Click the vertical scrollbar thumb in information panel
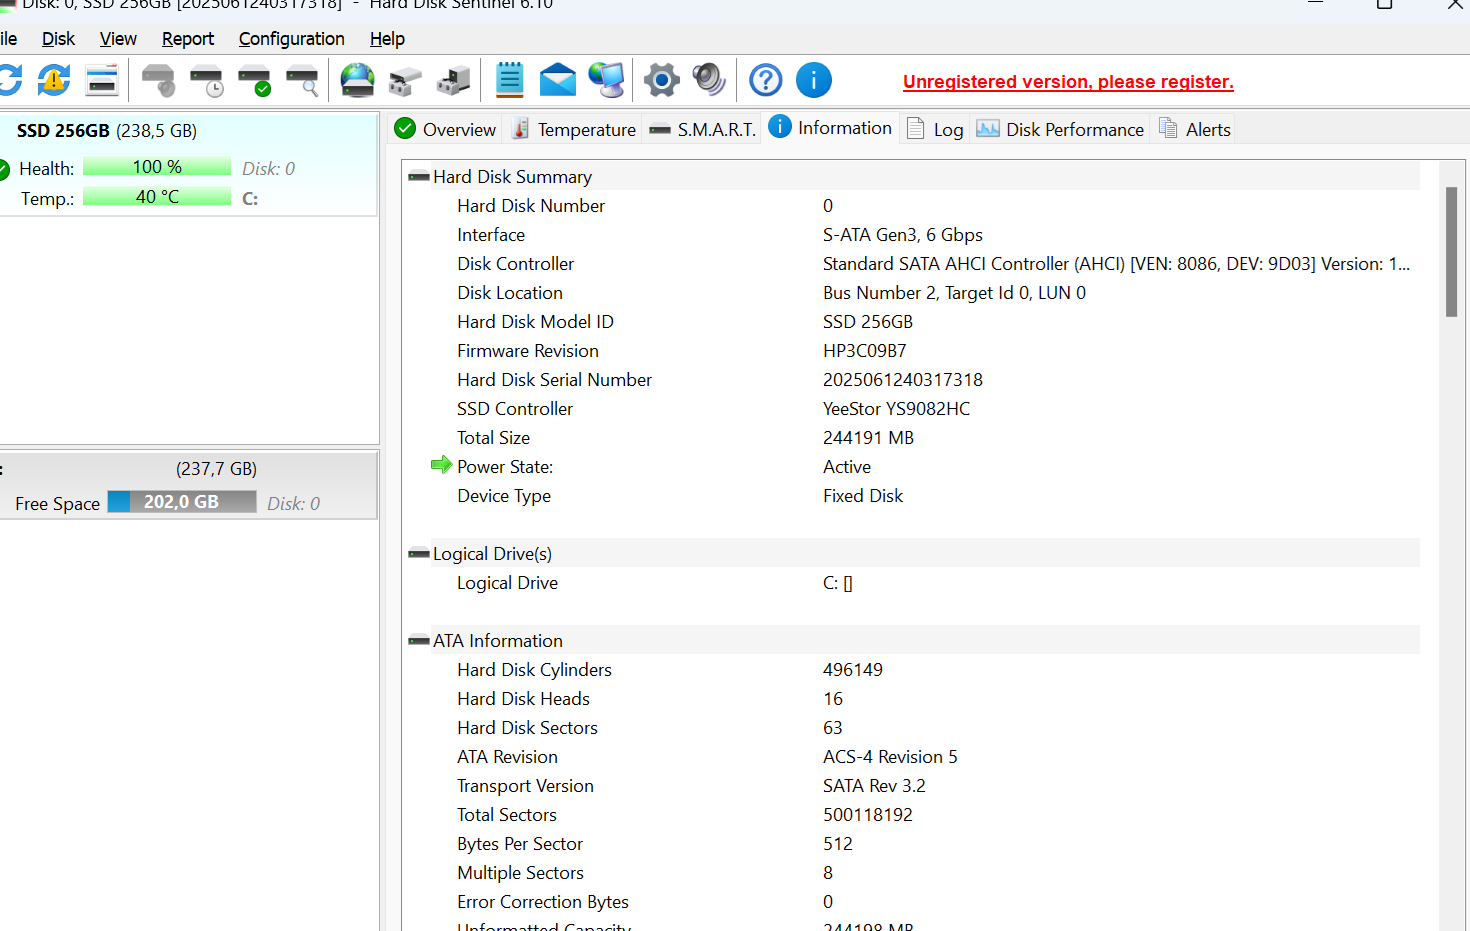 (1451, 252)
